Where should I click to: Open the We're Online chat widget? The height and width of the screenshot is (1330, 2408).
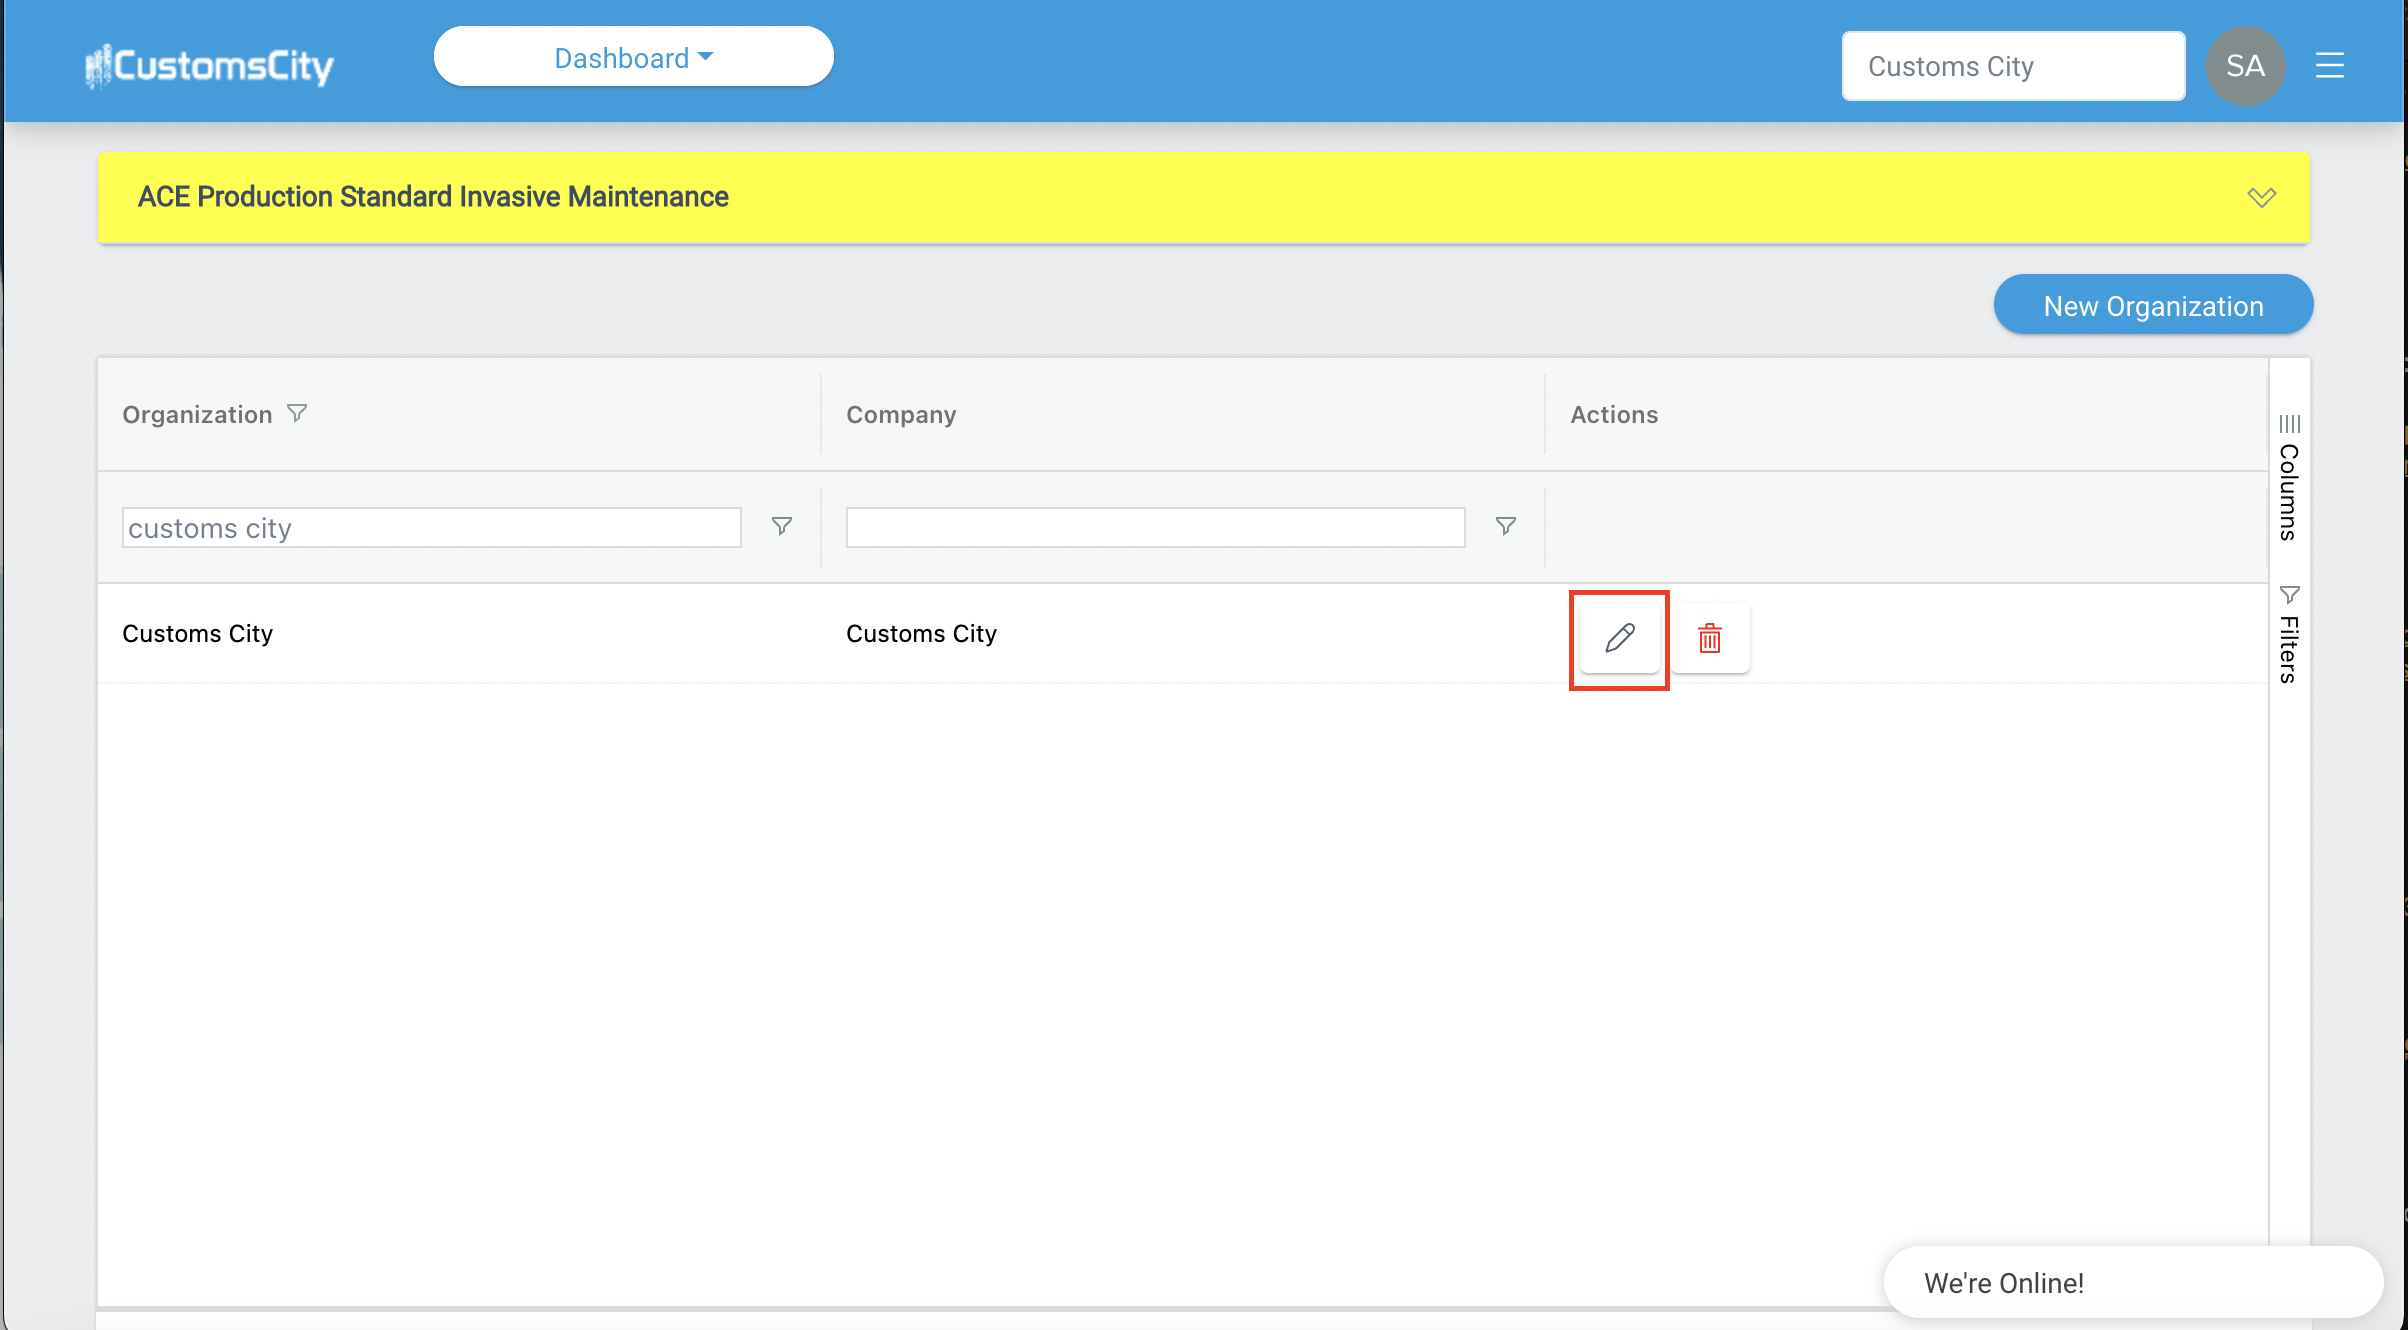coord(2133,1282)
